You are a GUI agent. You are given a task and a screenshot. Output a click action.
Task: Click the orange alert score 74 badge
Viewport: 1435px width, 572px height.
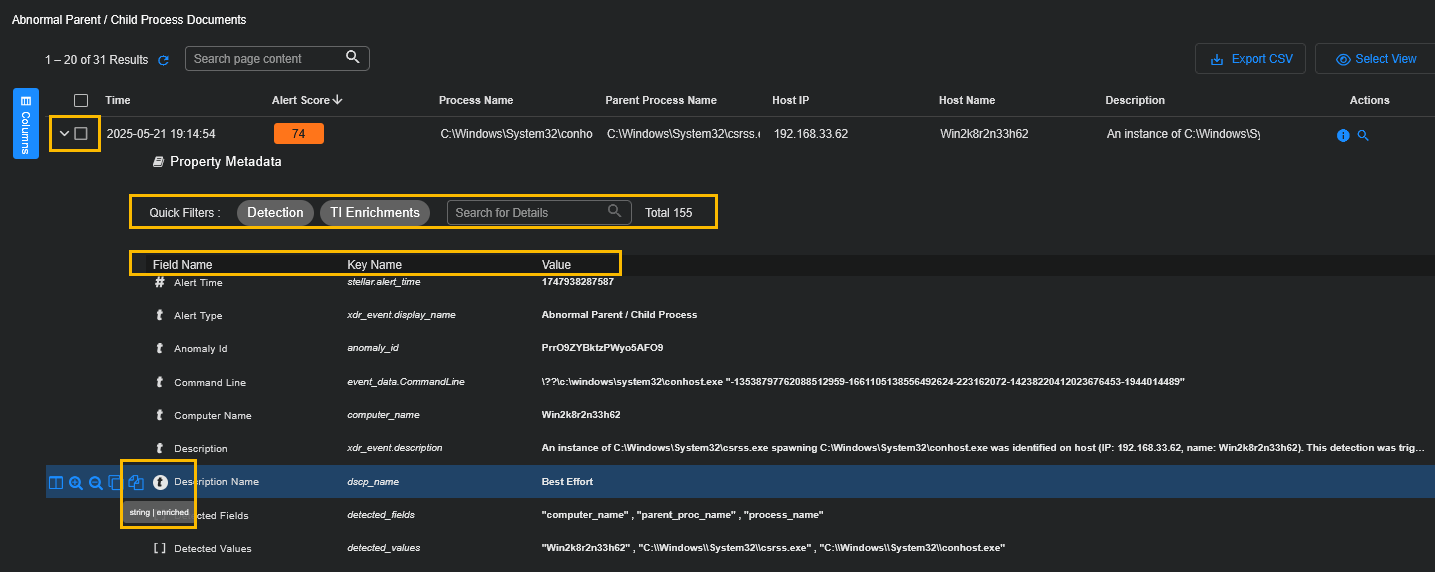(298, 134)
